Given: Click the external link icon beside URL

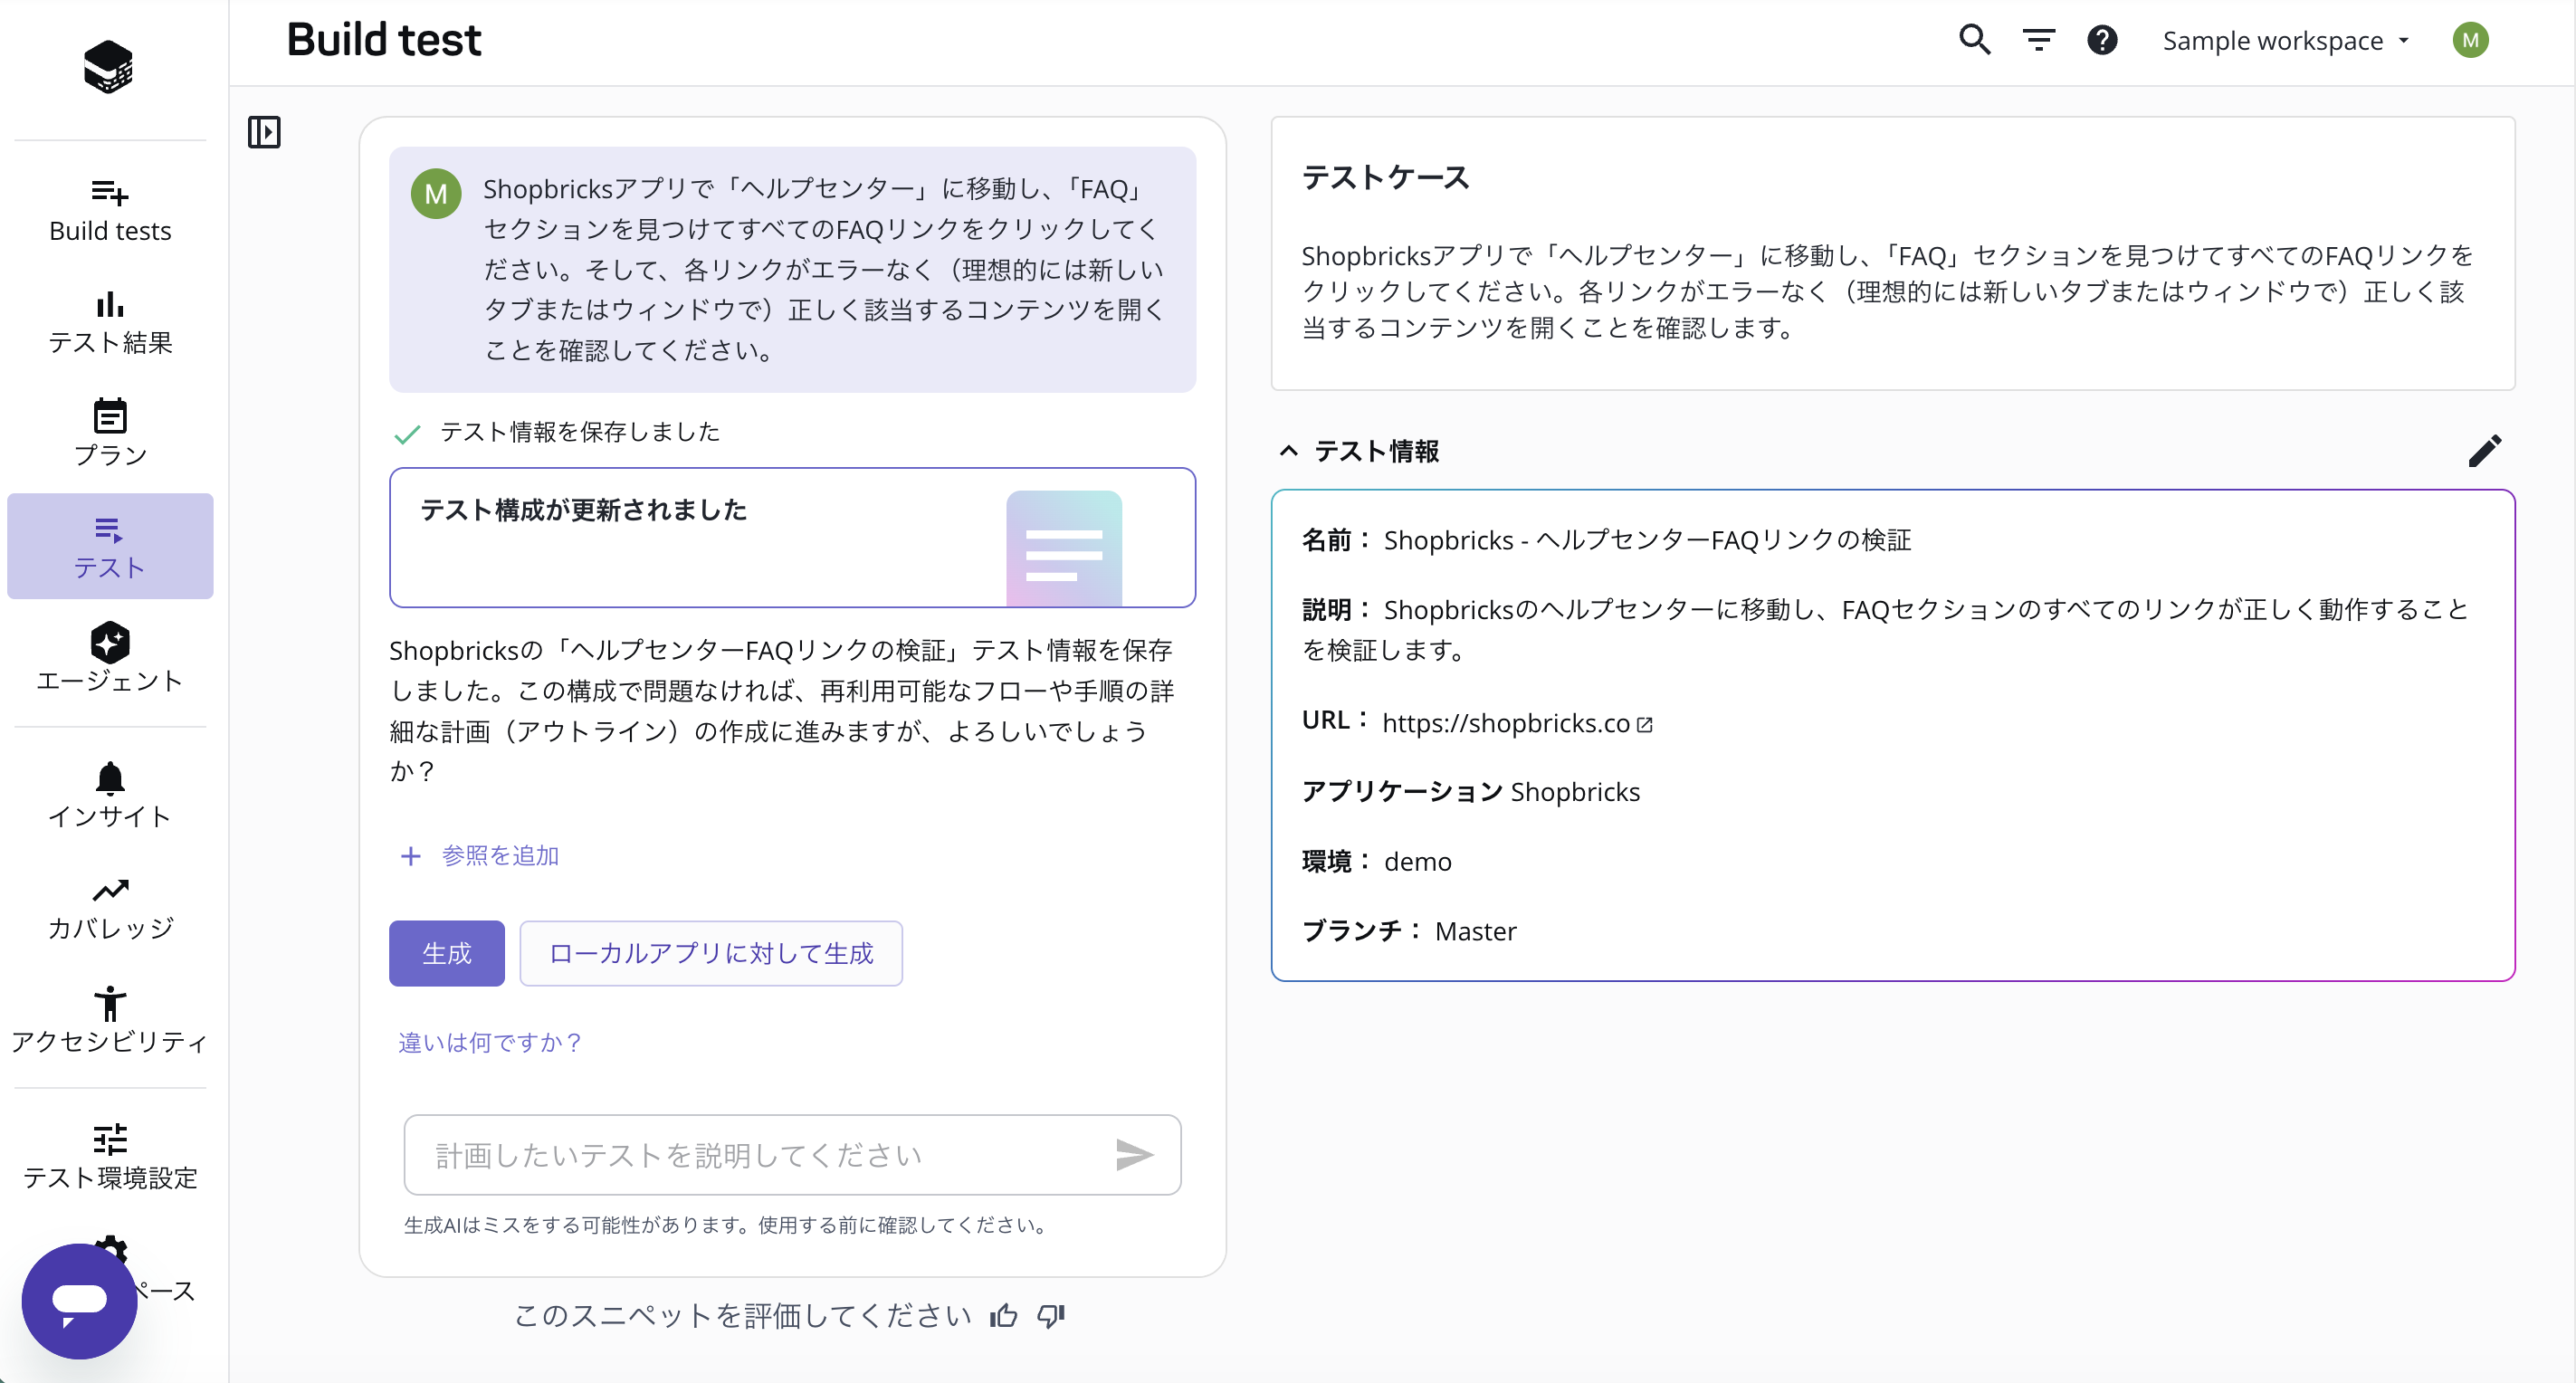Looking at the screenshot, I should click(1645, 723).
